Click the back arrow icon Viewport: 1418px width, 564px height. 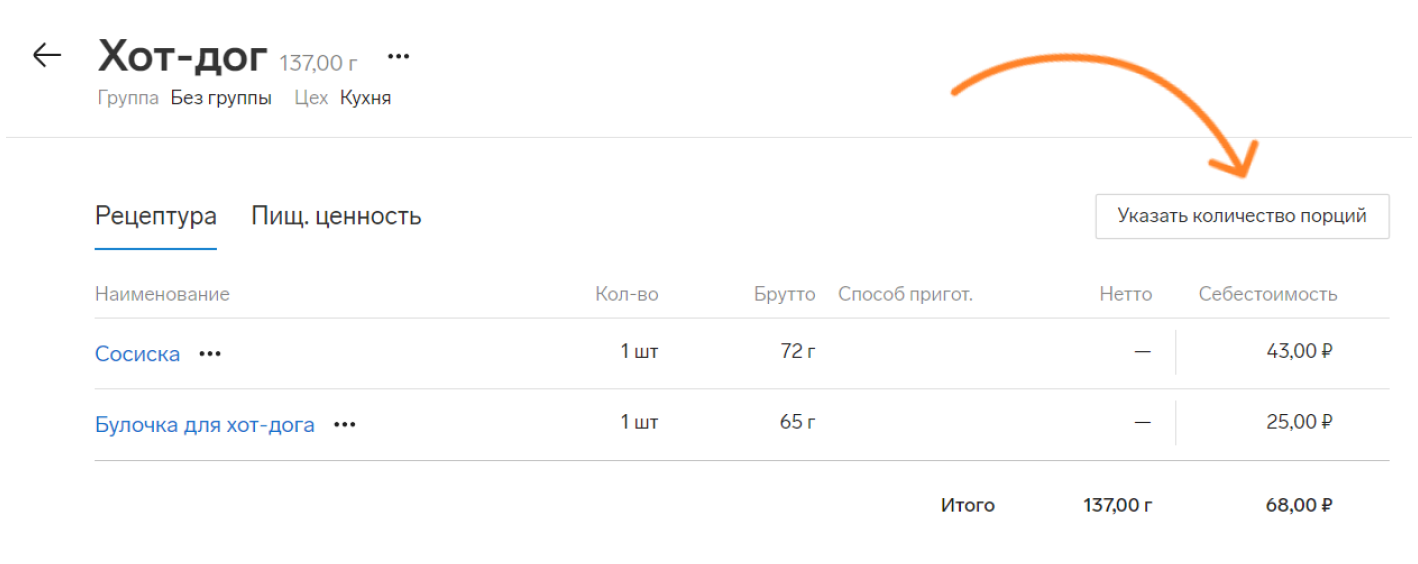47,56
